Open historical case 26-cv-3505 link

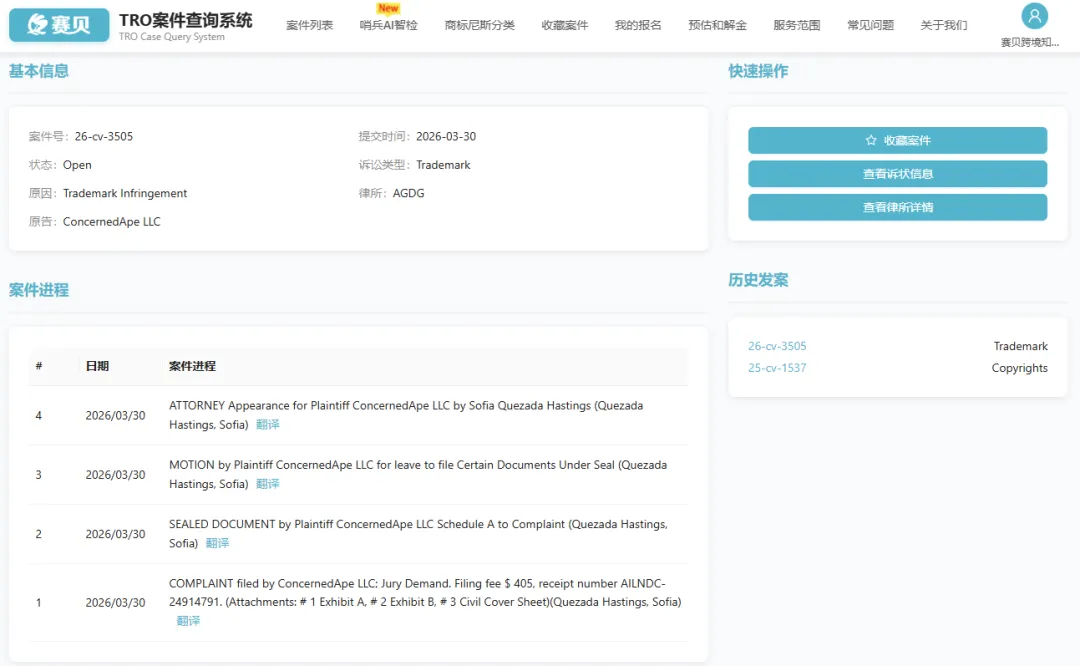click(x=777, y=346)
